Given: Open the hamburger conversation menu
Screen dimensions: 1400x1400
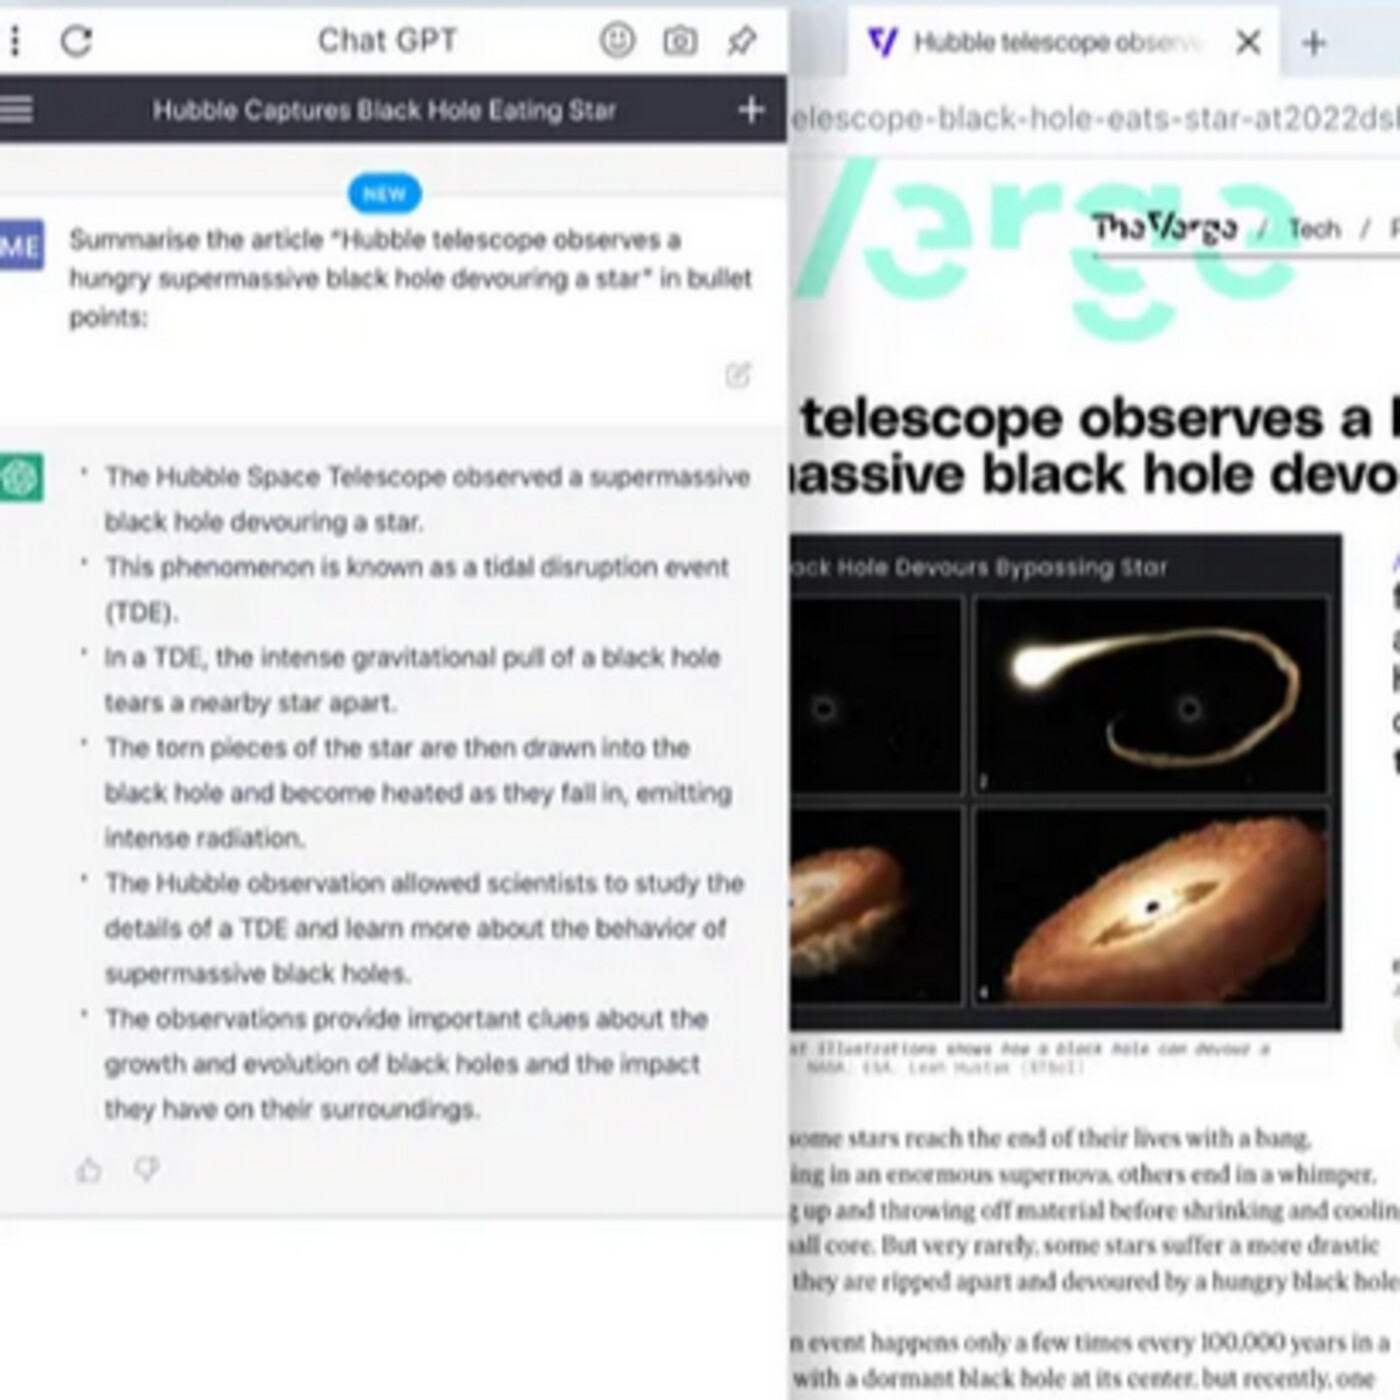Looking at the screenshot, I should (17, 109).
